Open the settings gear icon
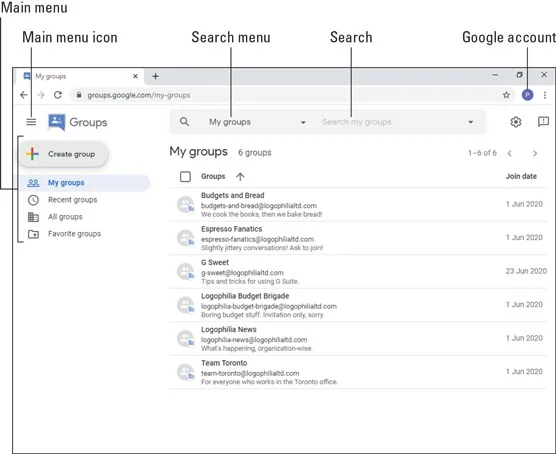 [x=516, y=122]
